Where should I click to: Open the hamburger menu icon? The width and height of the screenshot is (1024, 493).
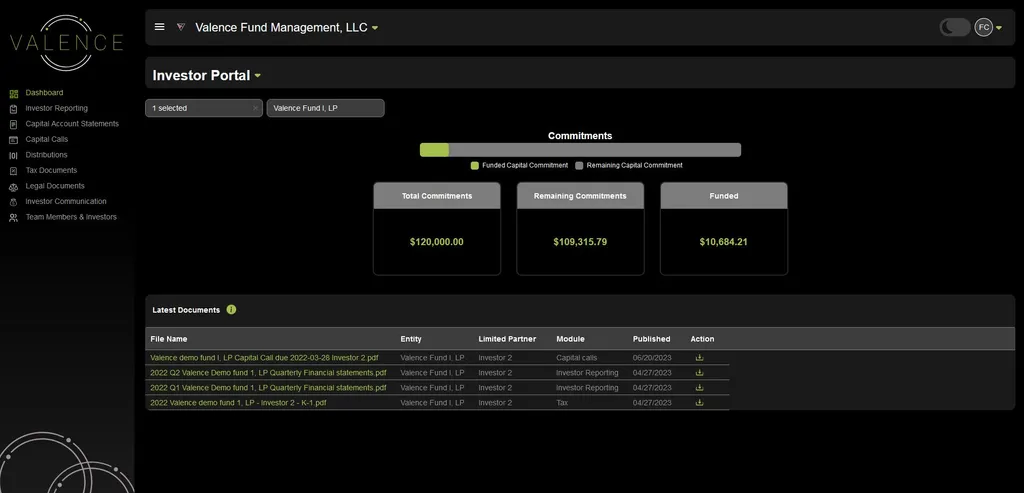[x=159, y=27]
